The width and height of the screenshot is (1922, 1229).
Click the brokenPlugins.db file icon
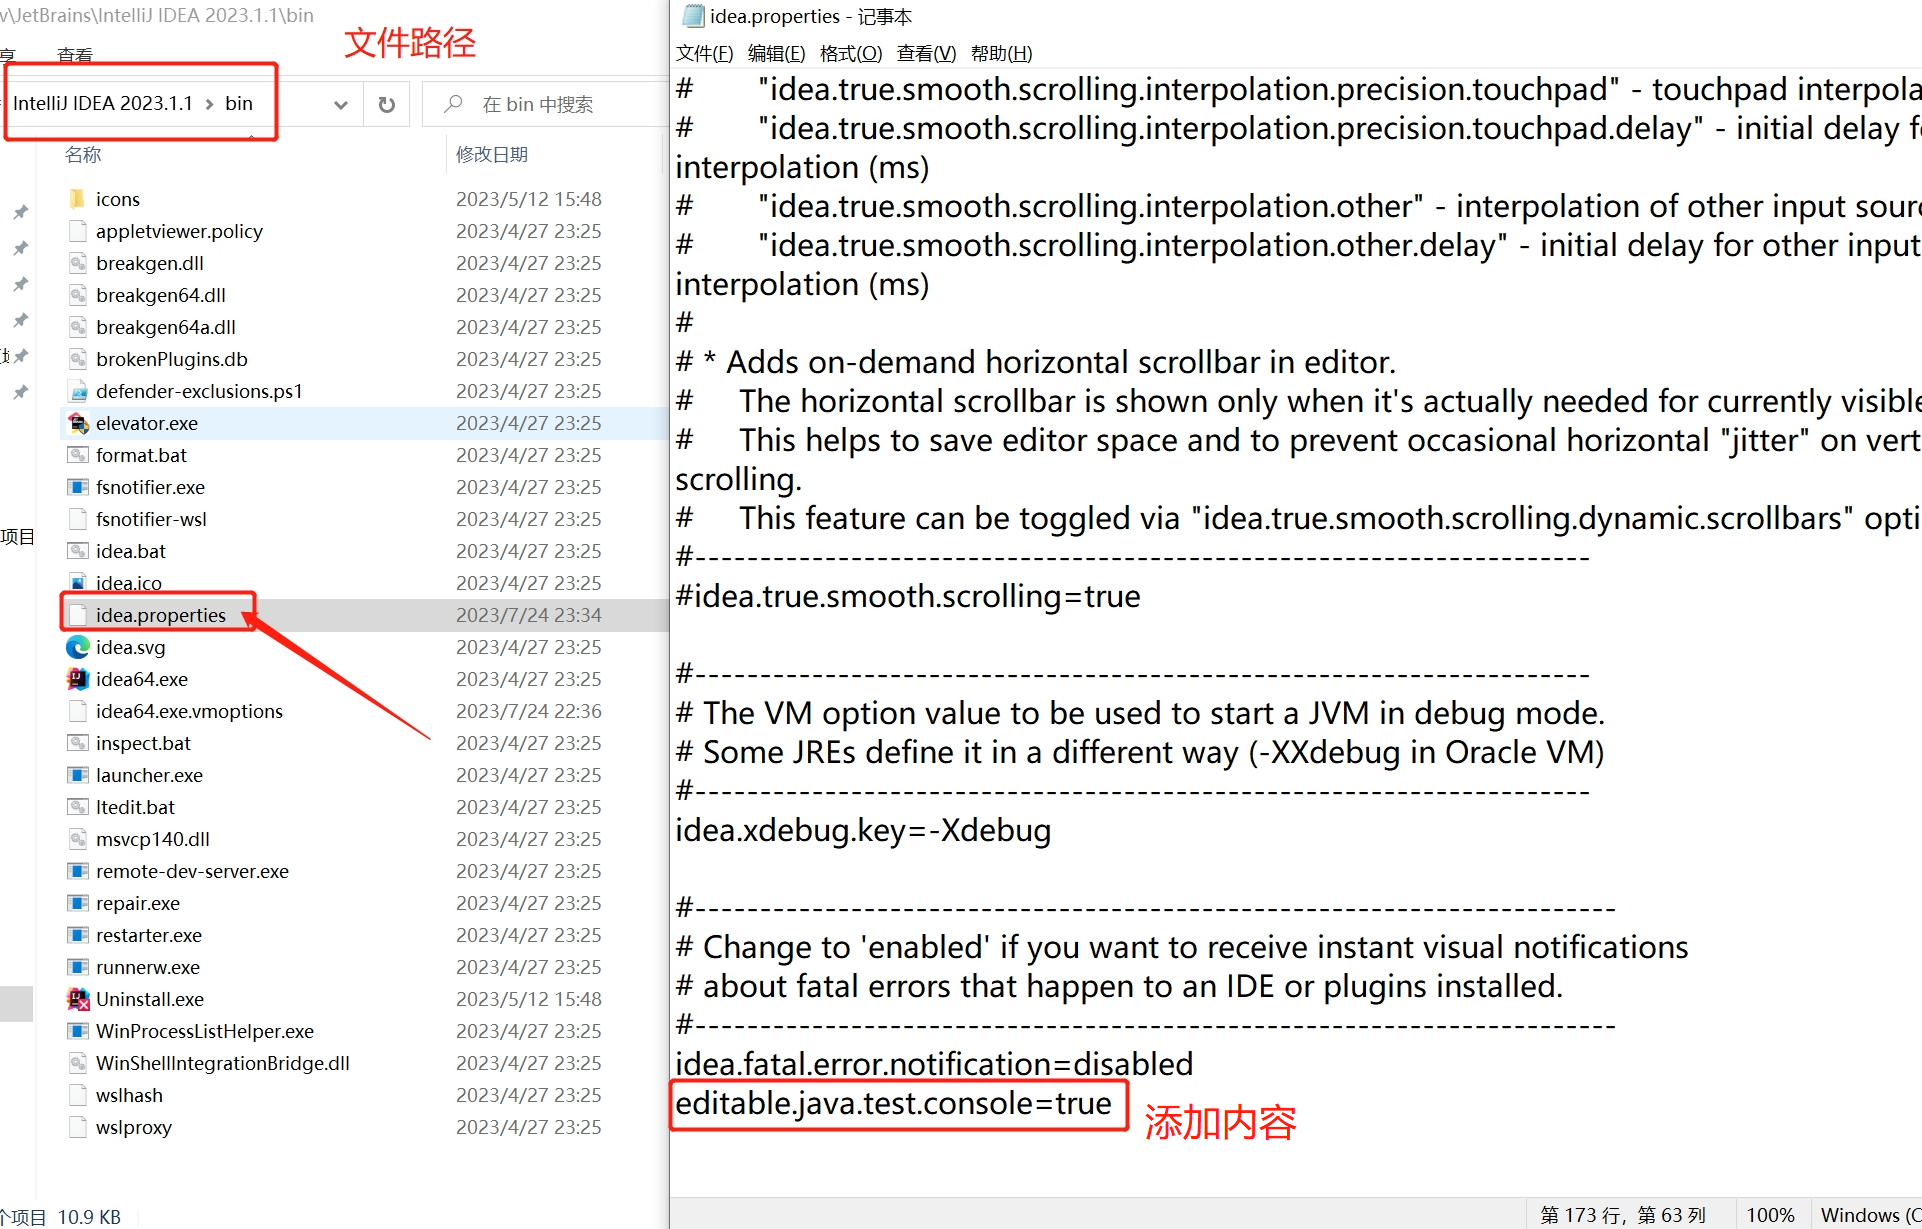click(x=78, y=359)
